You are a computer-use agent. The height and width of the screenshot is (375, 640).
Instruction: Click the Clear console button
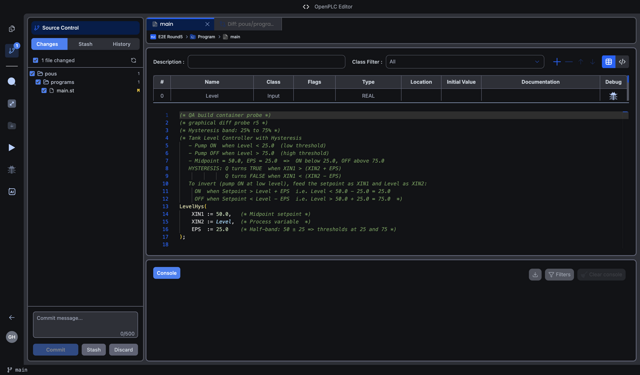(601, 275)
